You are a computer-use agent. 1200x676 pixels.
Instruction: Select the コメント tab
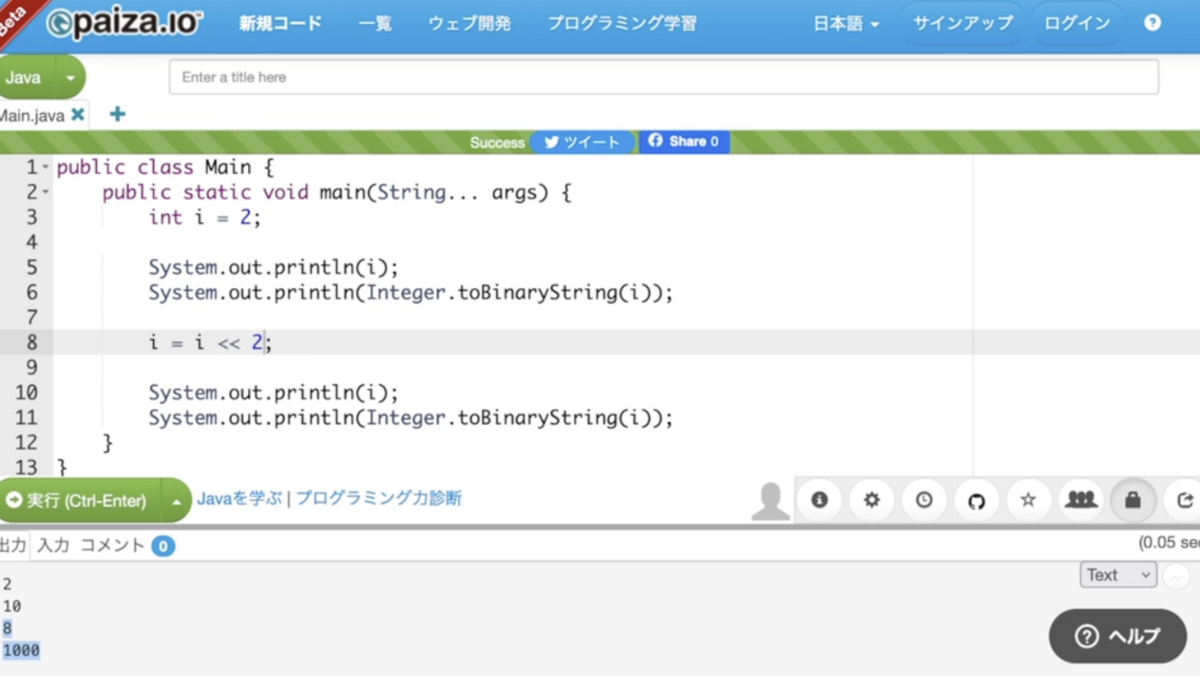[x=110, y=546]
